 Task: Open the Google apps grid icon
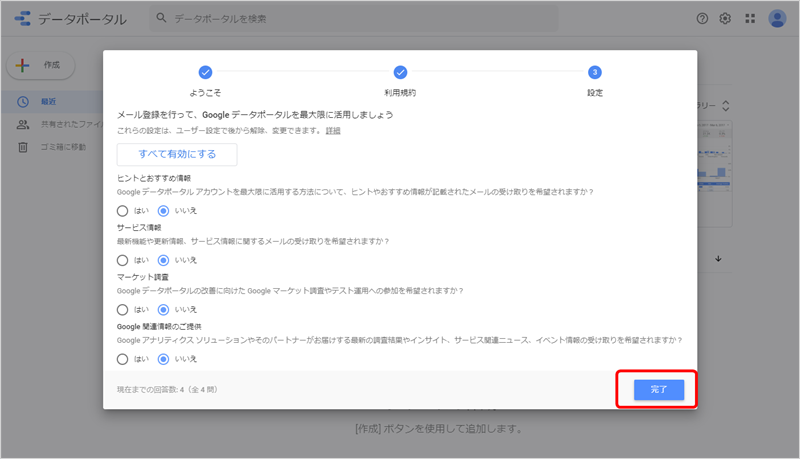coord(750,18)
